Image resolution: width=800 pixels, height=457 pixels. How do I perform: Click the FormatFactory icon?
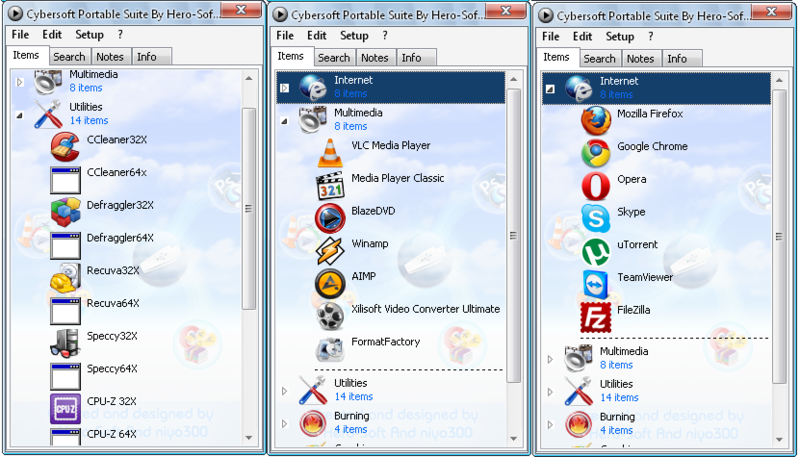tap(330, 349)
